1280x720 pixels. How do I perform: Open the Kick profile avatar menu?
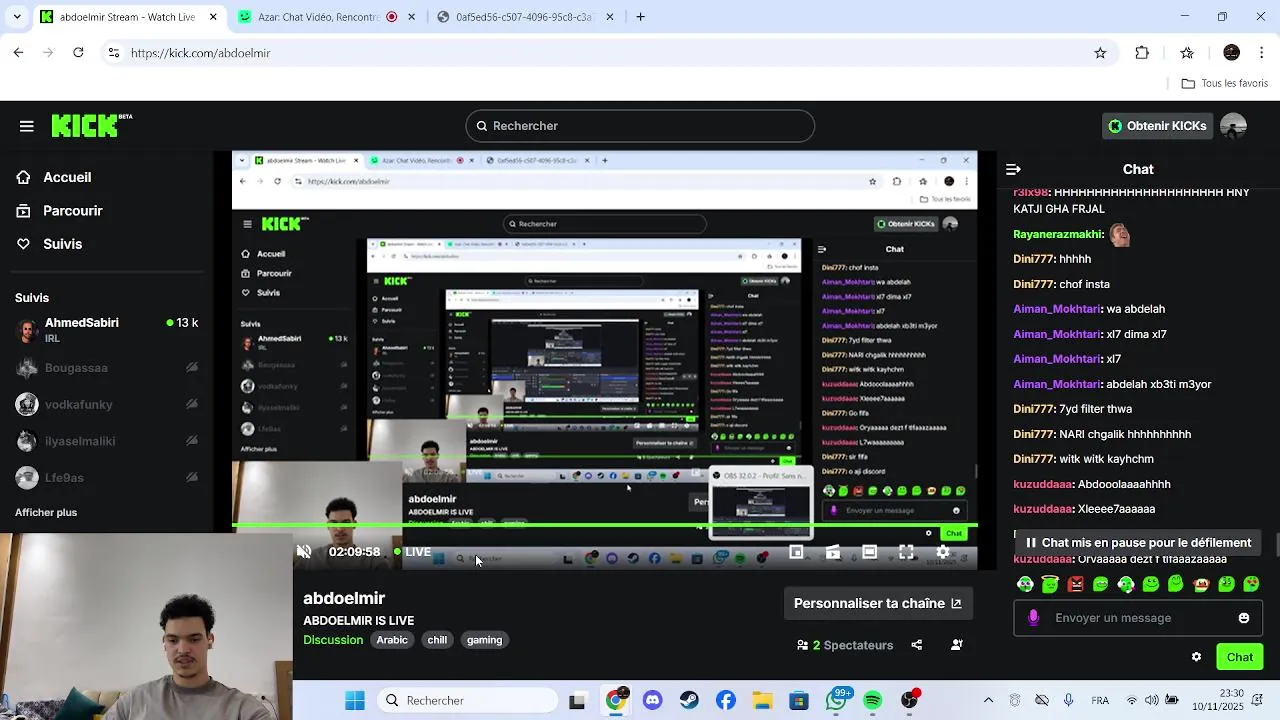[x=1233, y=126]
